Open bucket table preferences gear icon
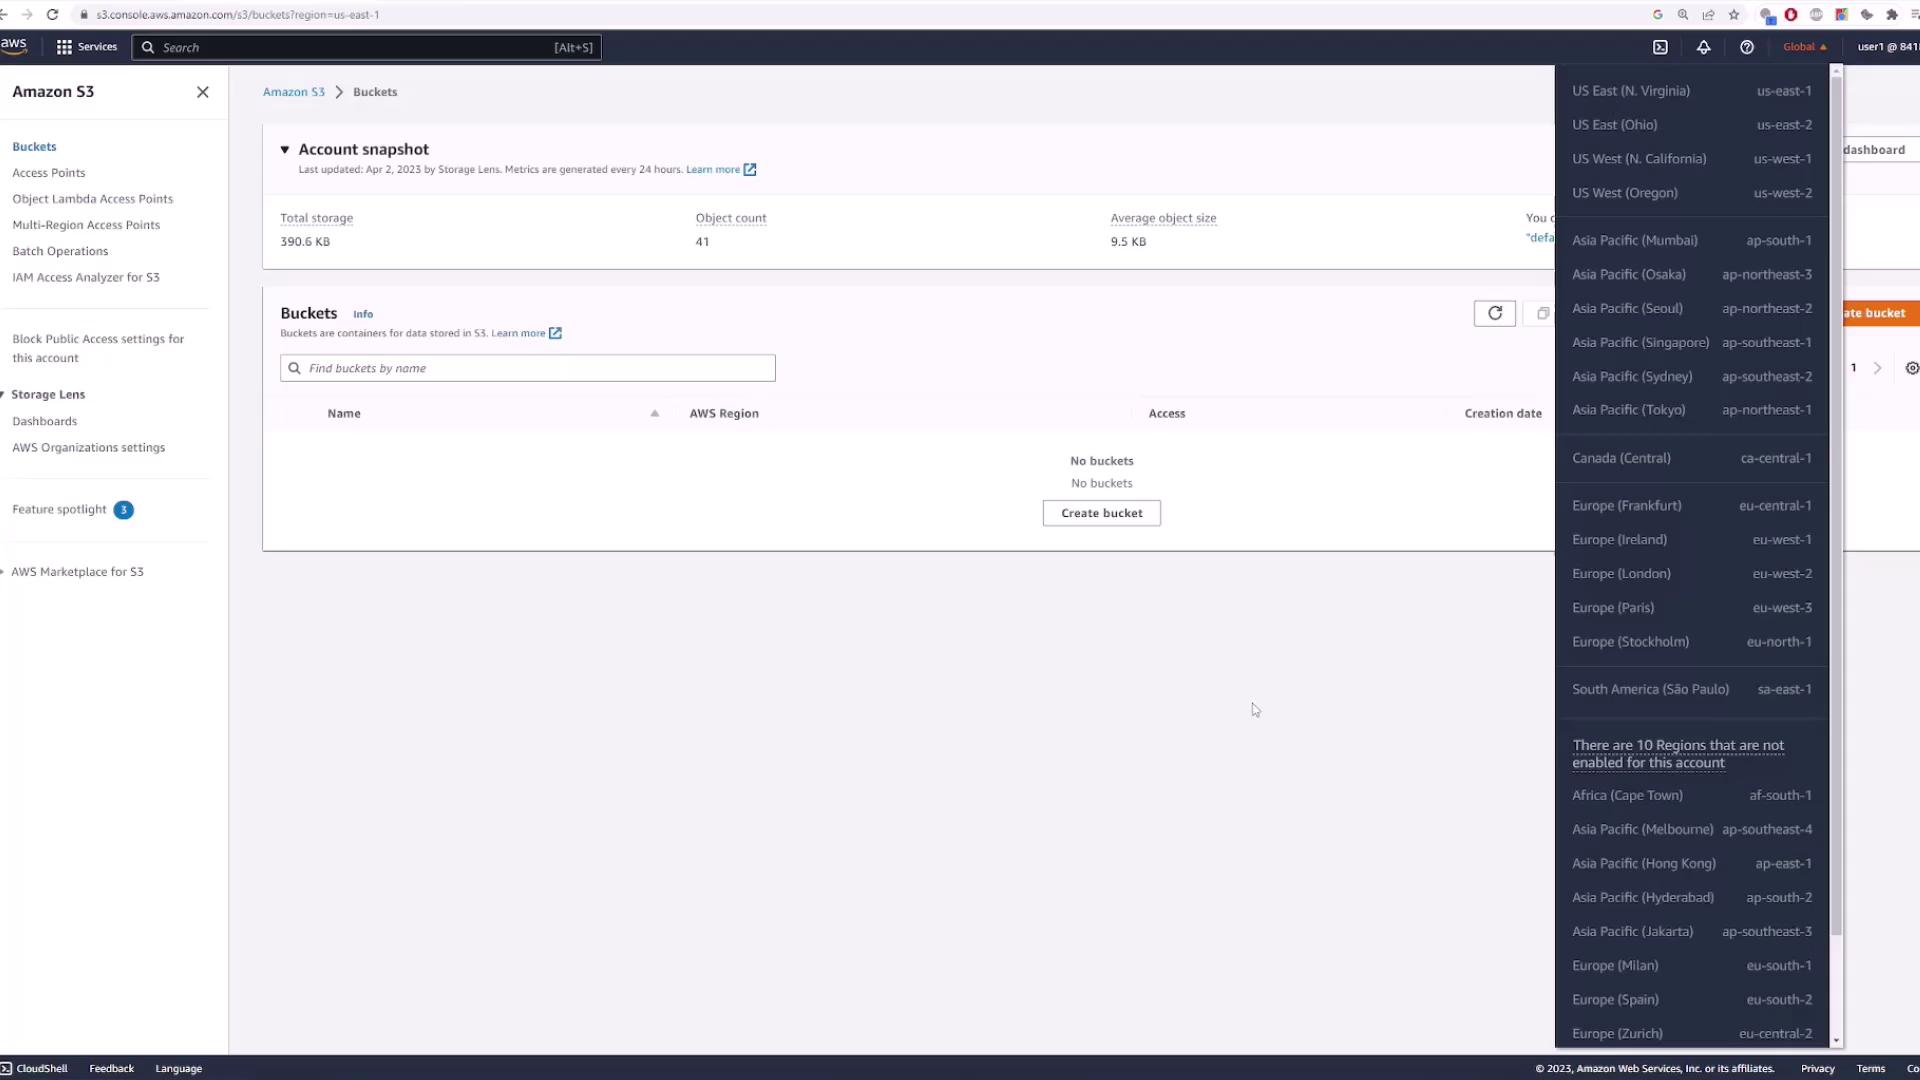The image size is (1920, 1080). point(1911,368)
